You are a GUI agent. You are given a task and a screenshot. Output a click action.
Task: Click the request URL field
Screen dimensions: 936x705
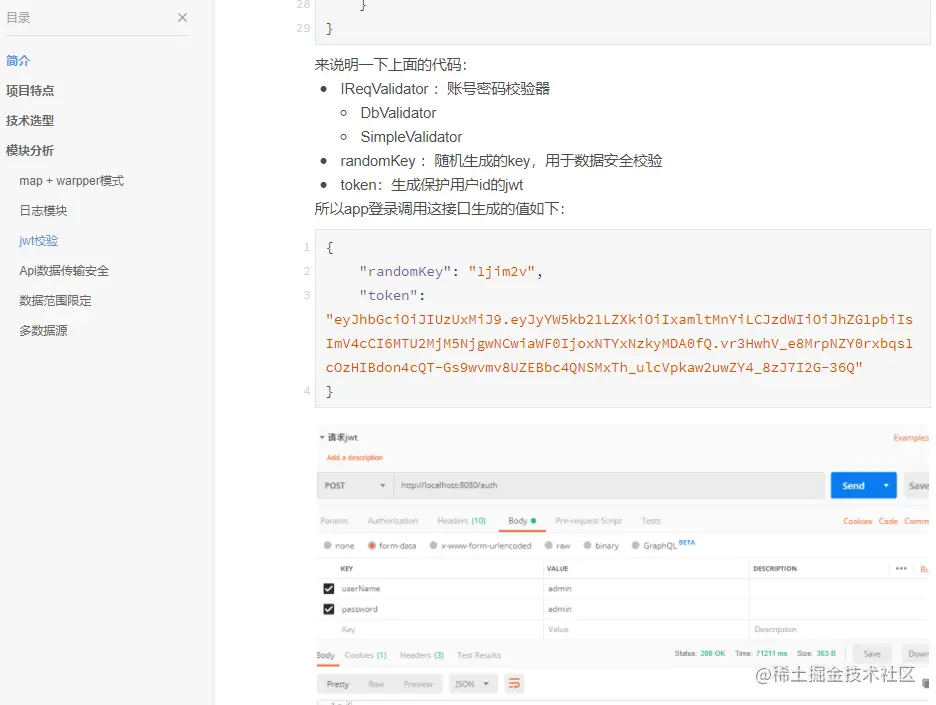coord(609,485)
